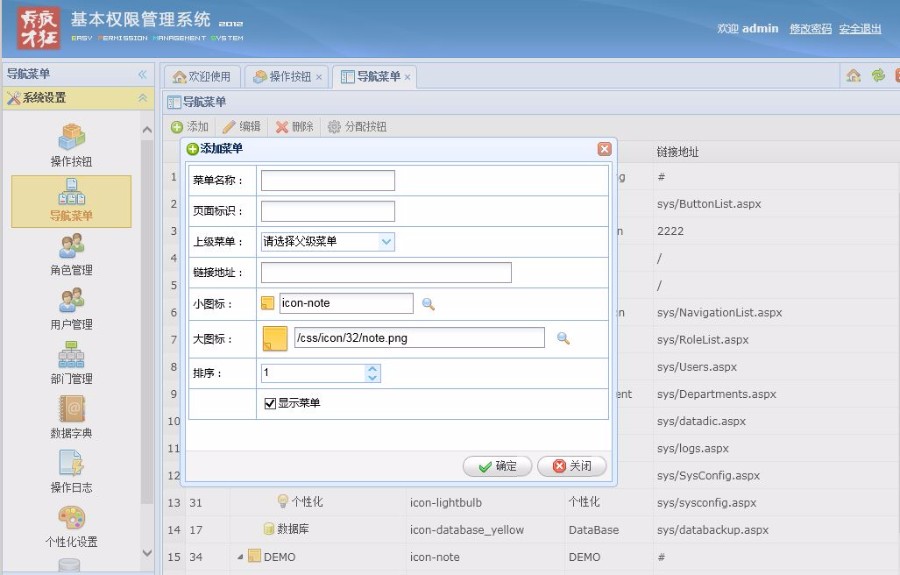Image resolution: width=900 pixels, height=575 pixels.
Task: Click the 关闭 button in dialog
Action: (572, 466)
